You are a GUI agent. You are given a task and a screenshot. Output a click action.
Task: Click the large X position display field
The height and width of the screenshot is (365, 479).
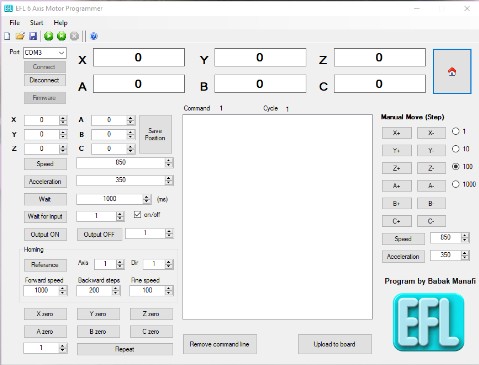tap(139, 57)
